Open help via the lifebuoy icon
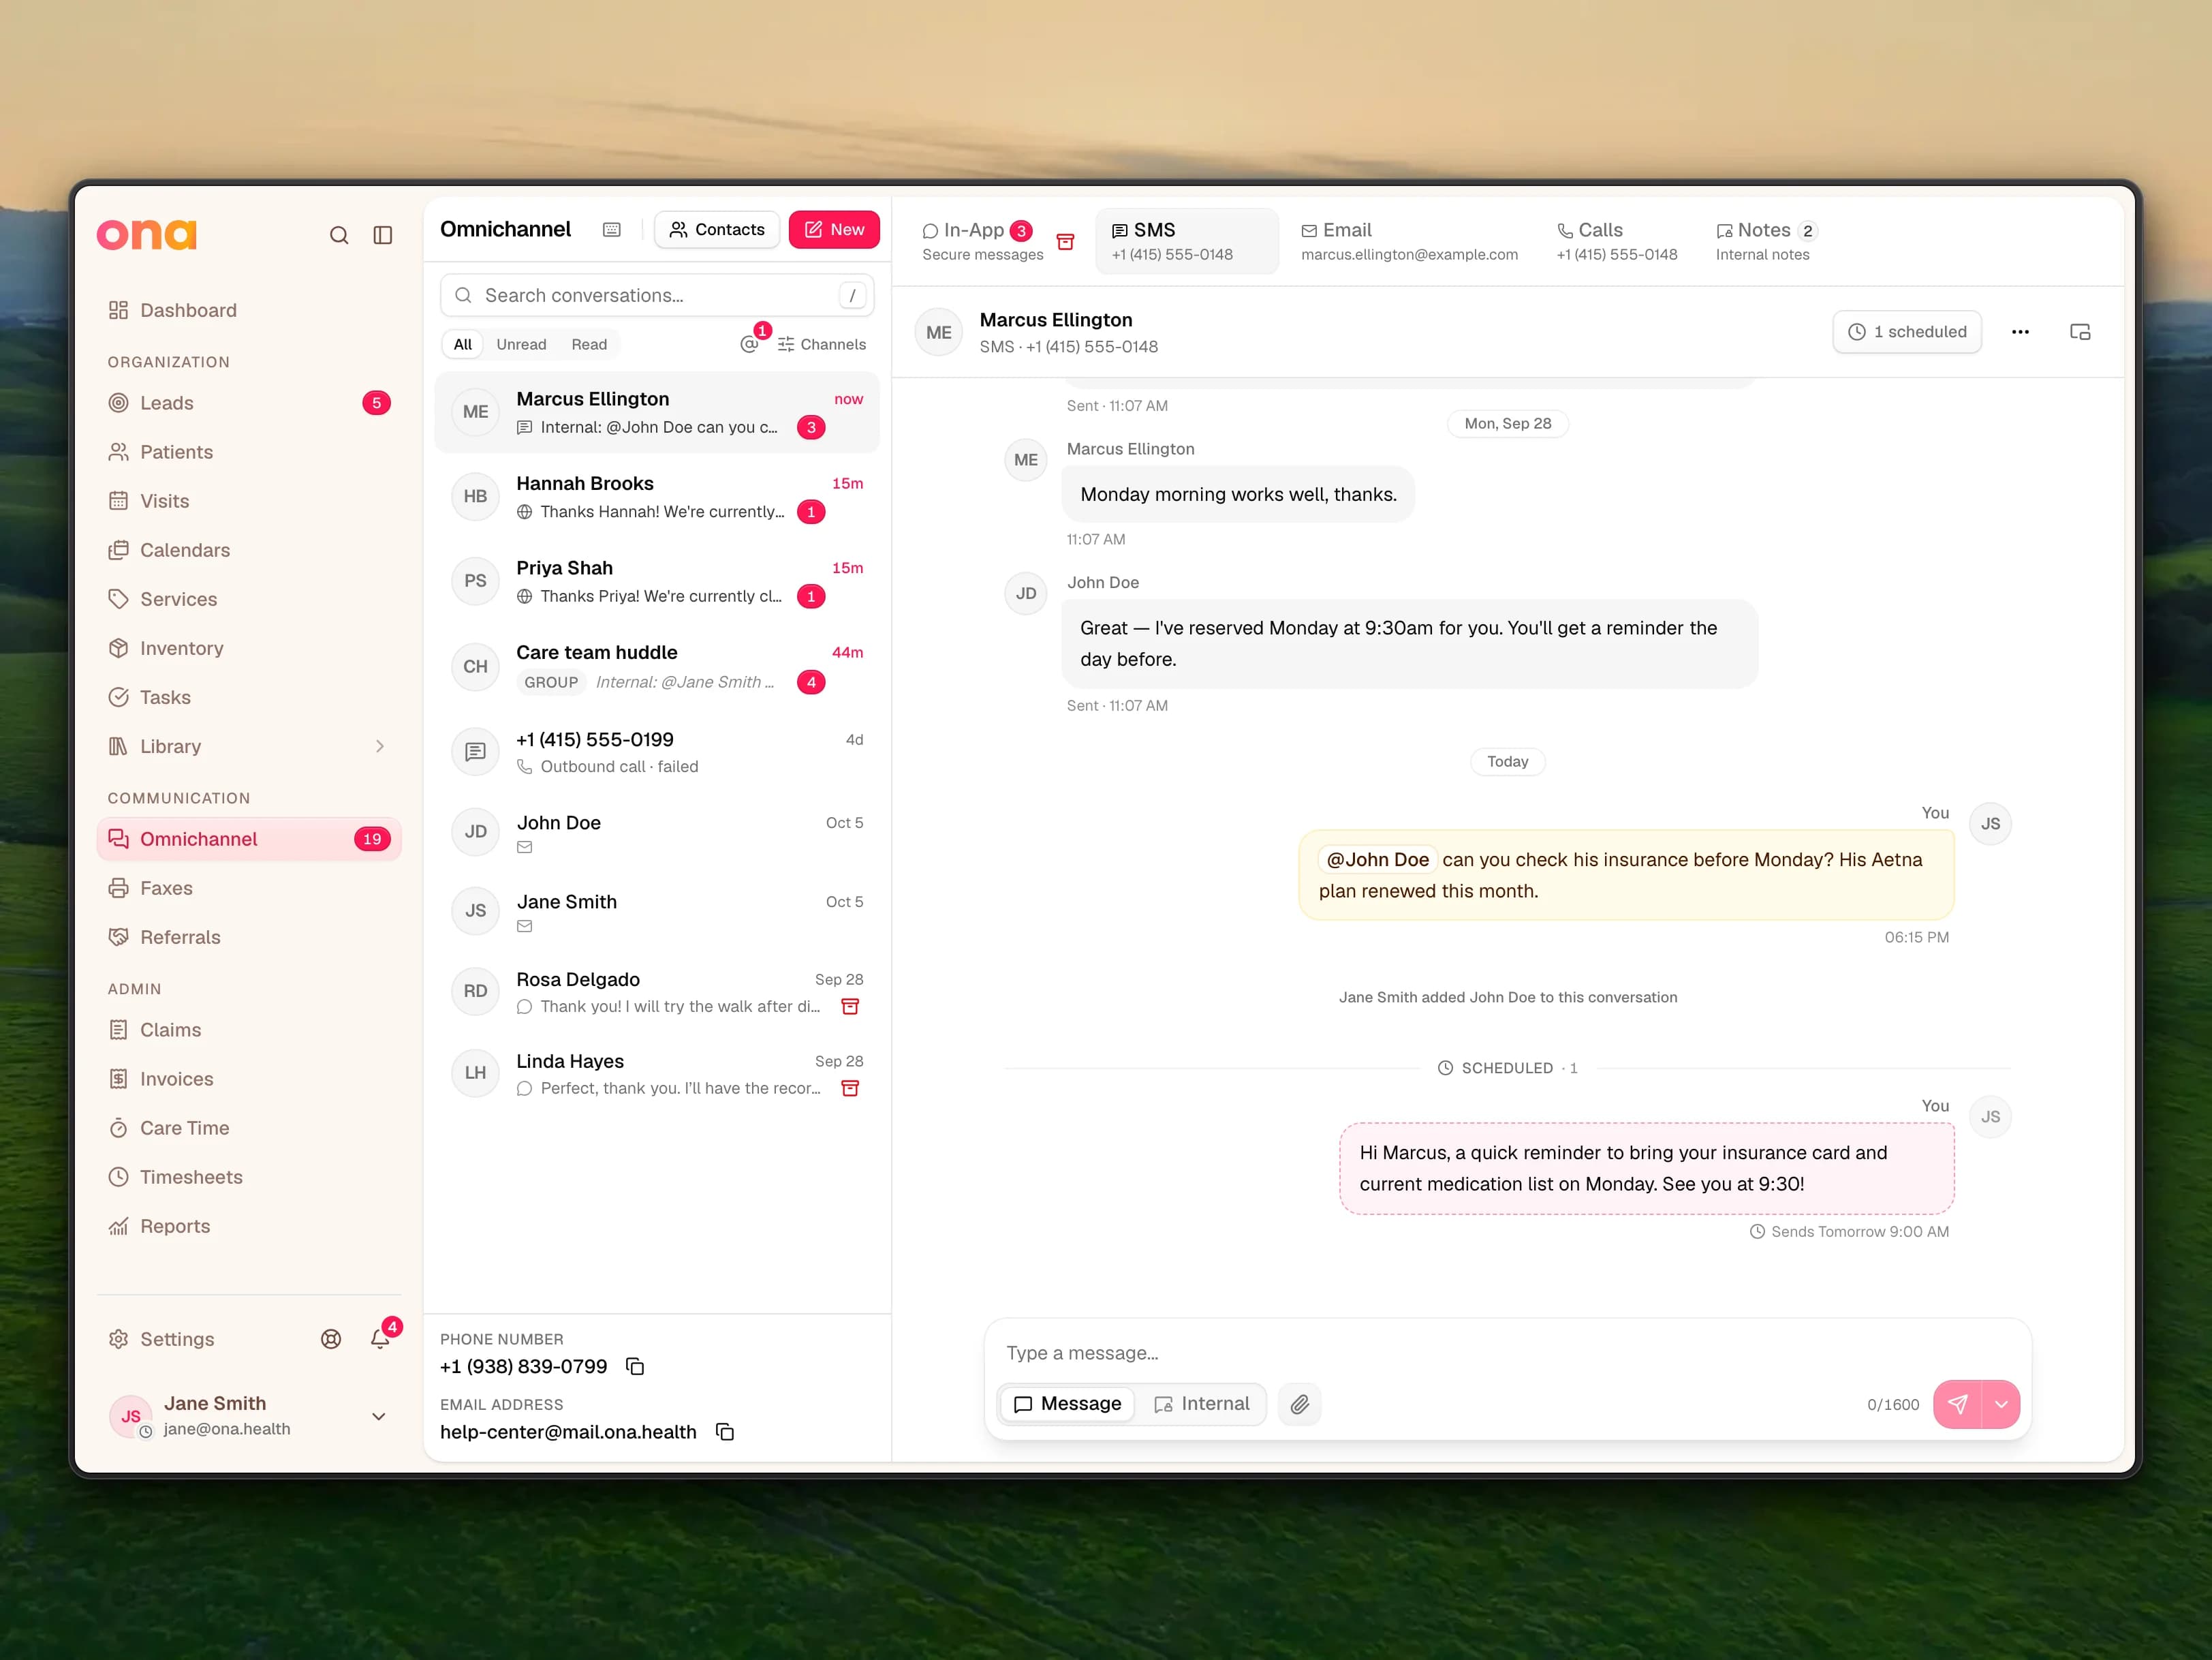This screenshot has width=2212, height=1660. pos(331,1339)
